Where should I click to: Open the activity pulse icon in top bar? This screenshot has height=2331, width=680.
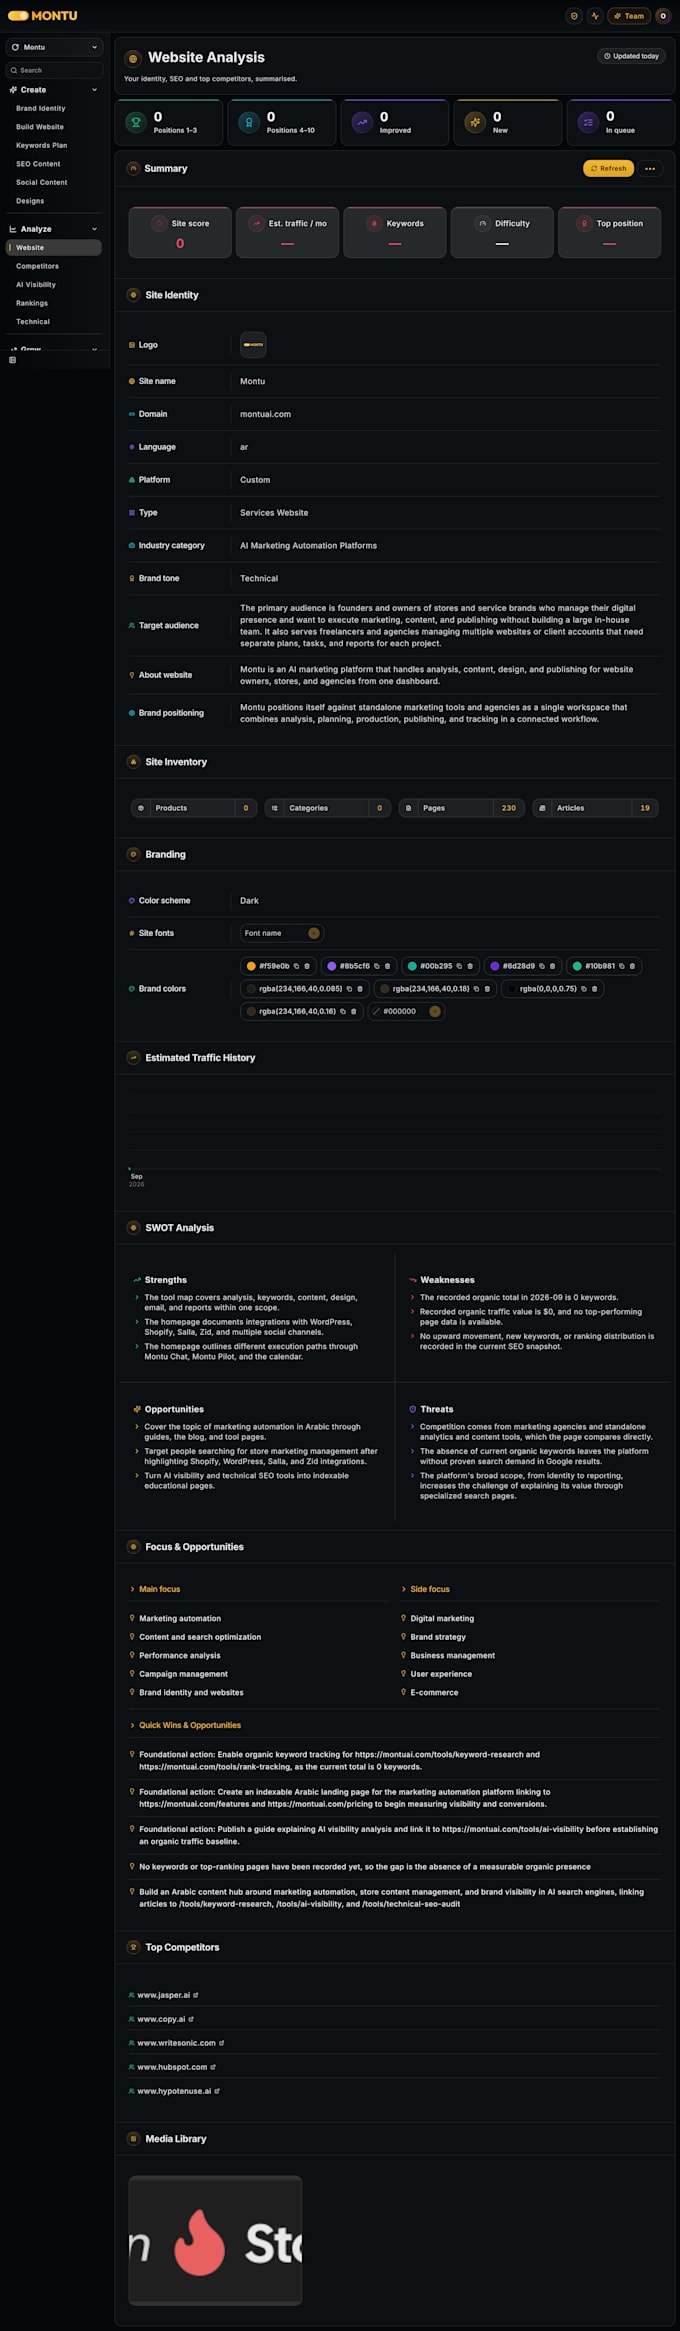coord(595,16)
